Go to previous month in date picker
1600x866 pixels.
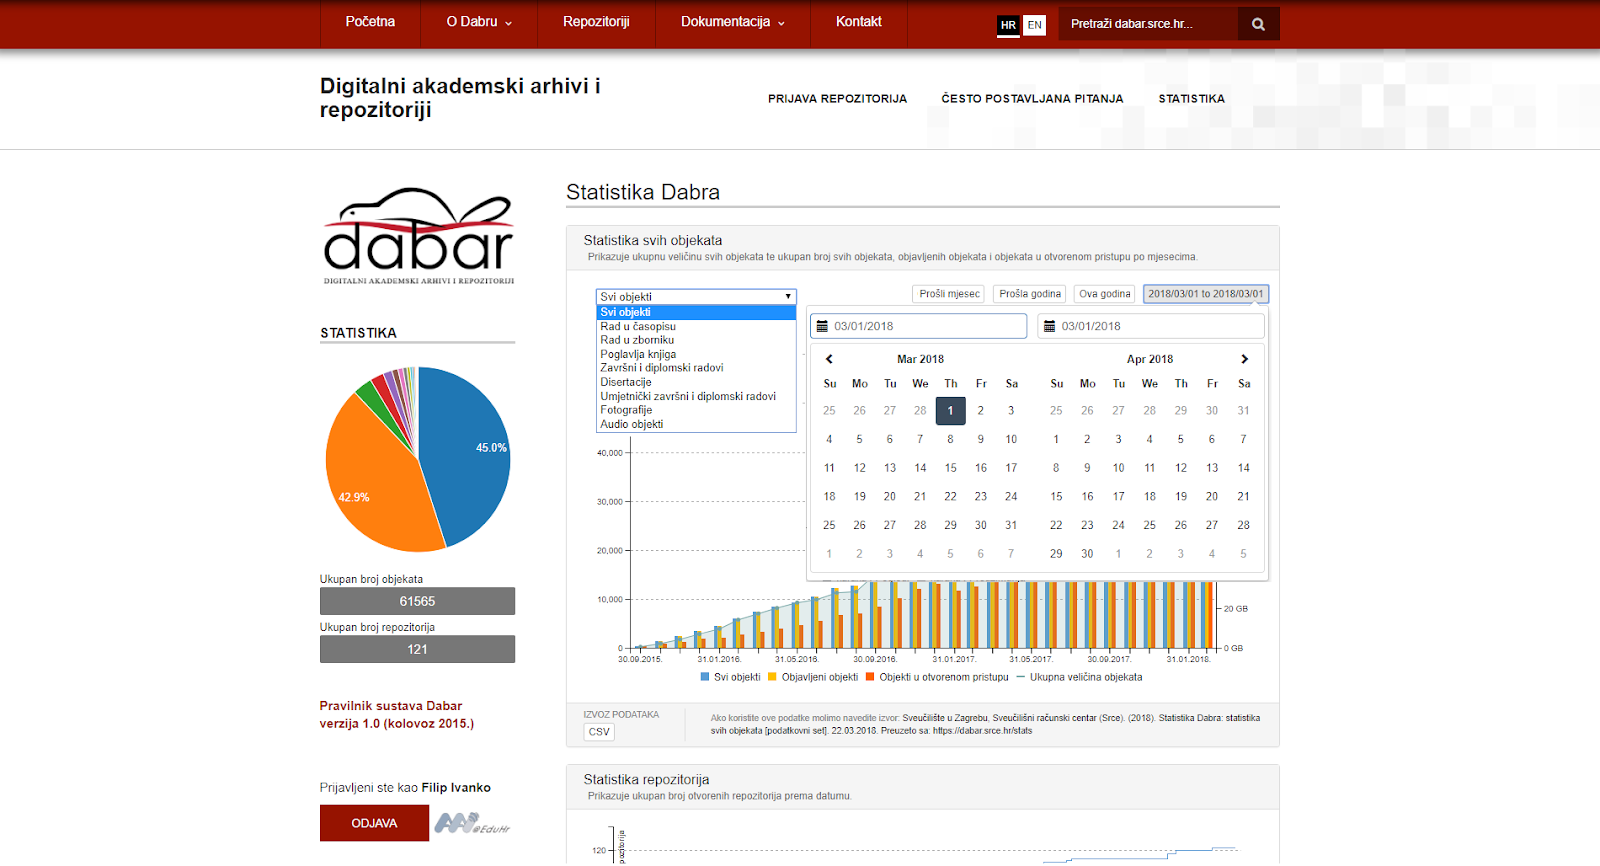point(829,359)
